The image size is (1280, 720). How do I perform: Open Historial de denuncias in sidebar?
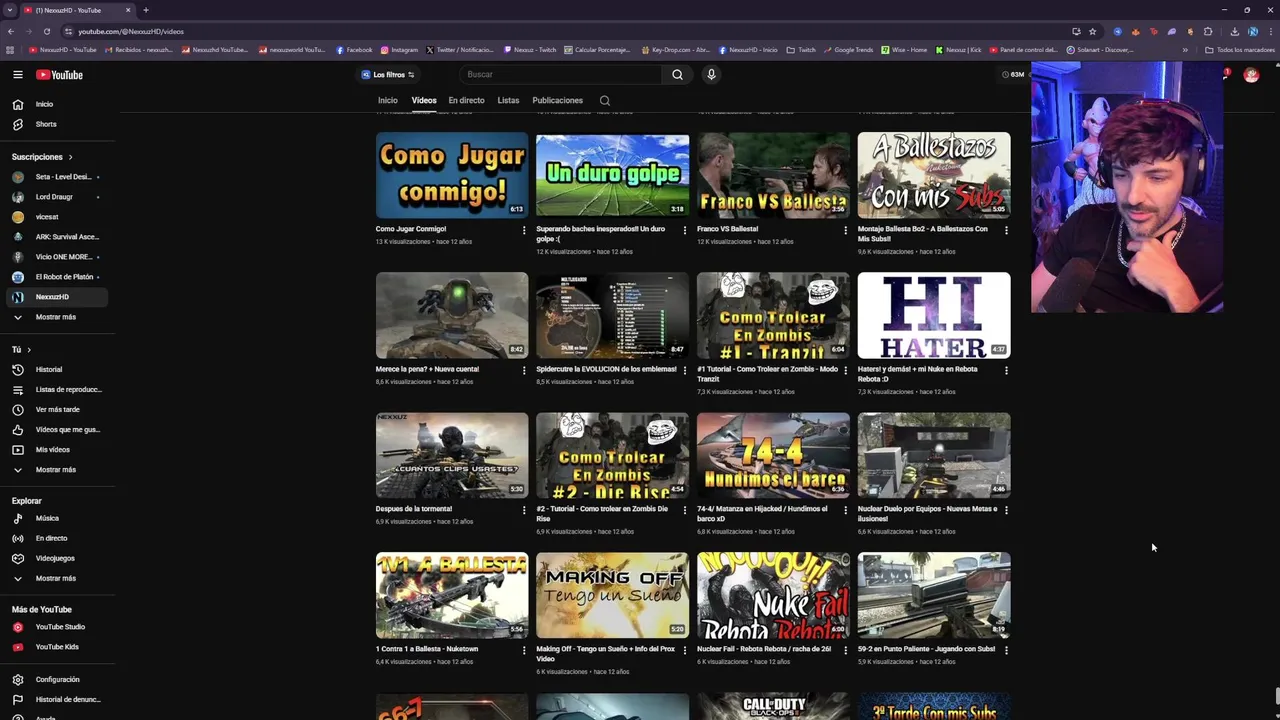[x=58, y=699]
